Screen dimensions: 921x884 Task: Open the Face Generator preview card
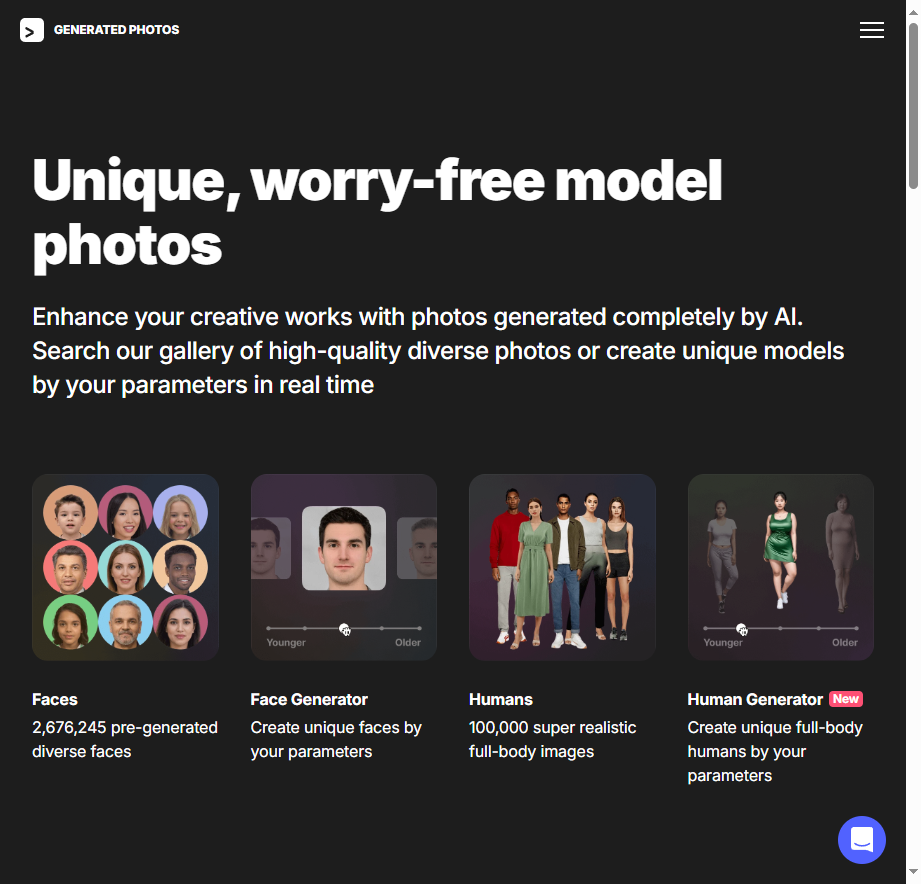coord(344,567)
